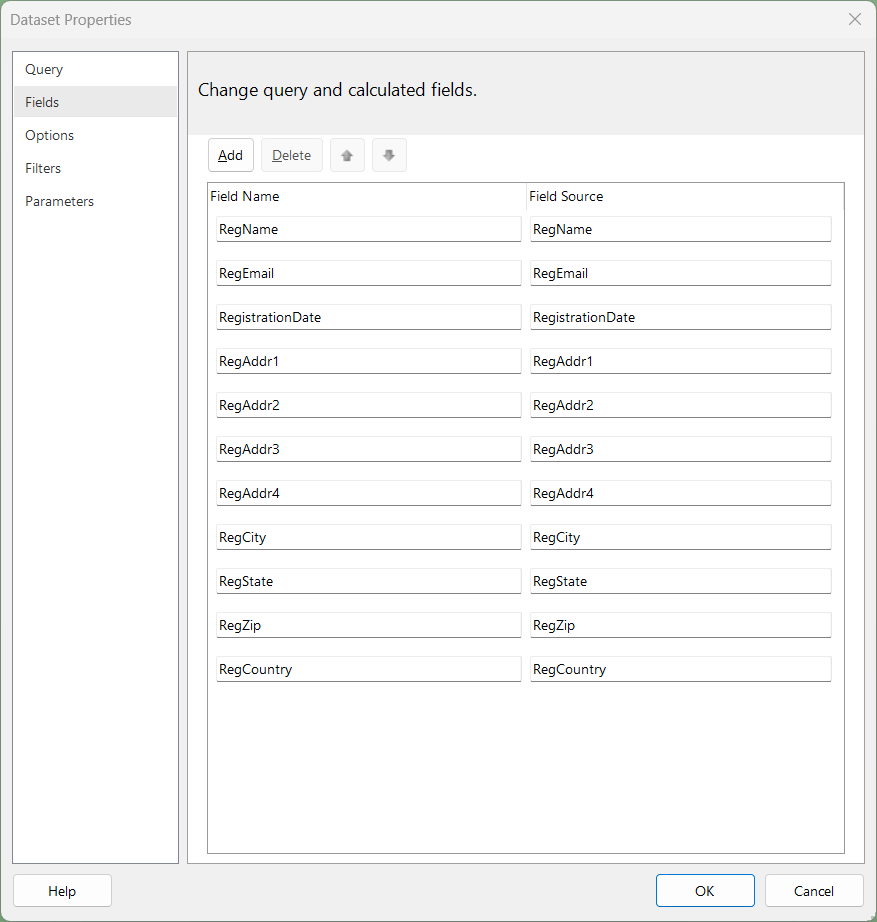Select the RegCountry field name input
This screenshot has height=922, width=877.
point(369,669)
